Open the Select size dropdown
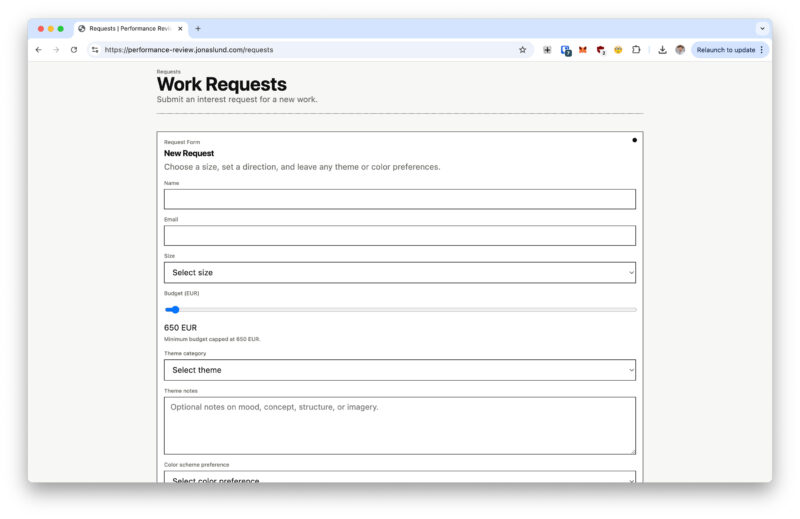 click(x=399, y=273)
